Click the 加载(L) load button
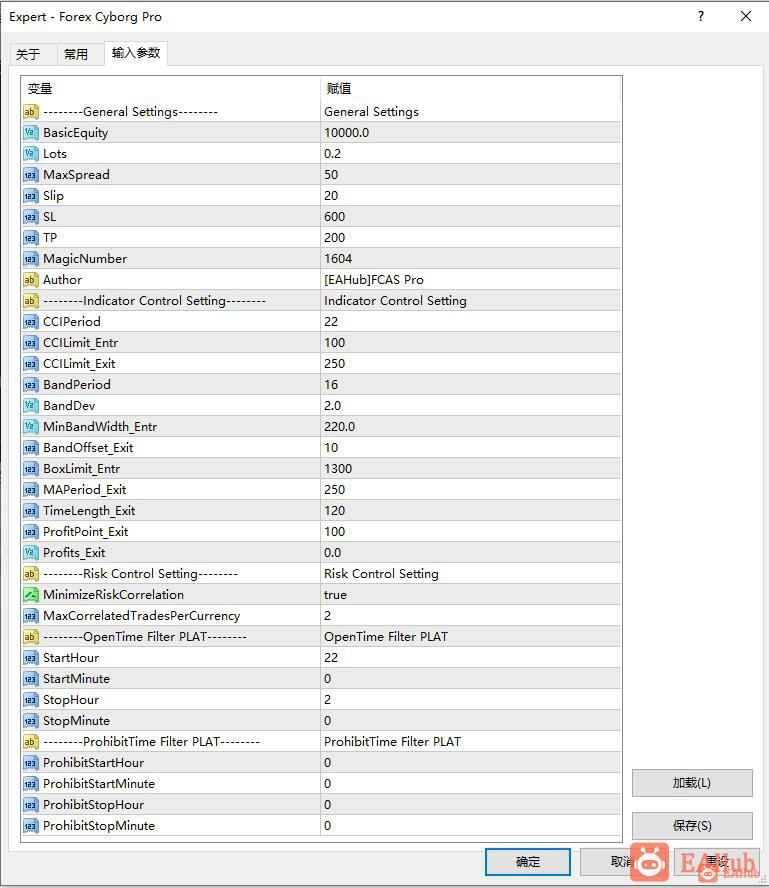This screenshot has width=769, height=888. (692, 783)
